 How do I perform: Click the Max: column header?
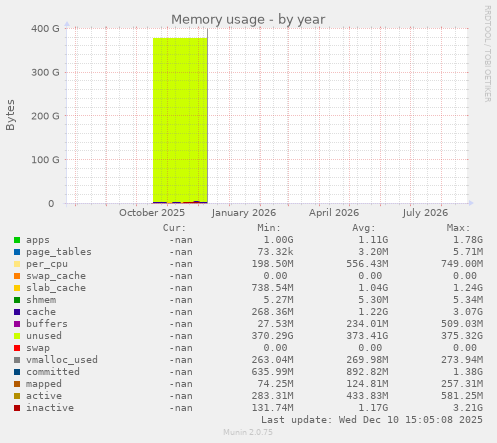tap(458, 228)
